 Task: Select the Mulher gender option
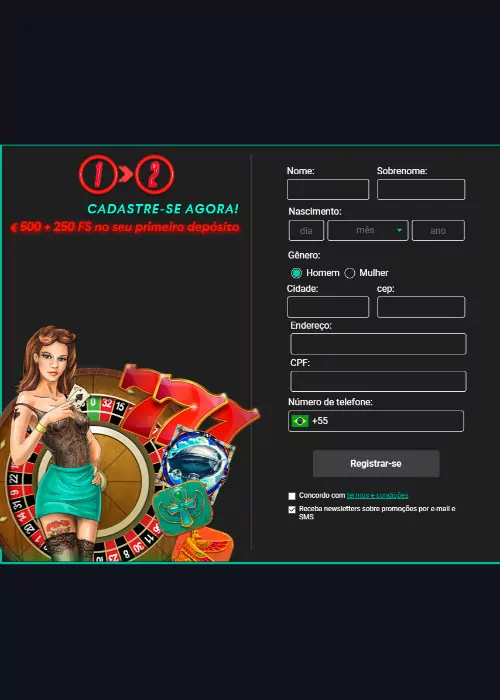350,273
